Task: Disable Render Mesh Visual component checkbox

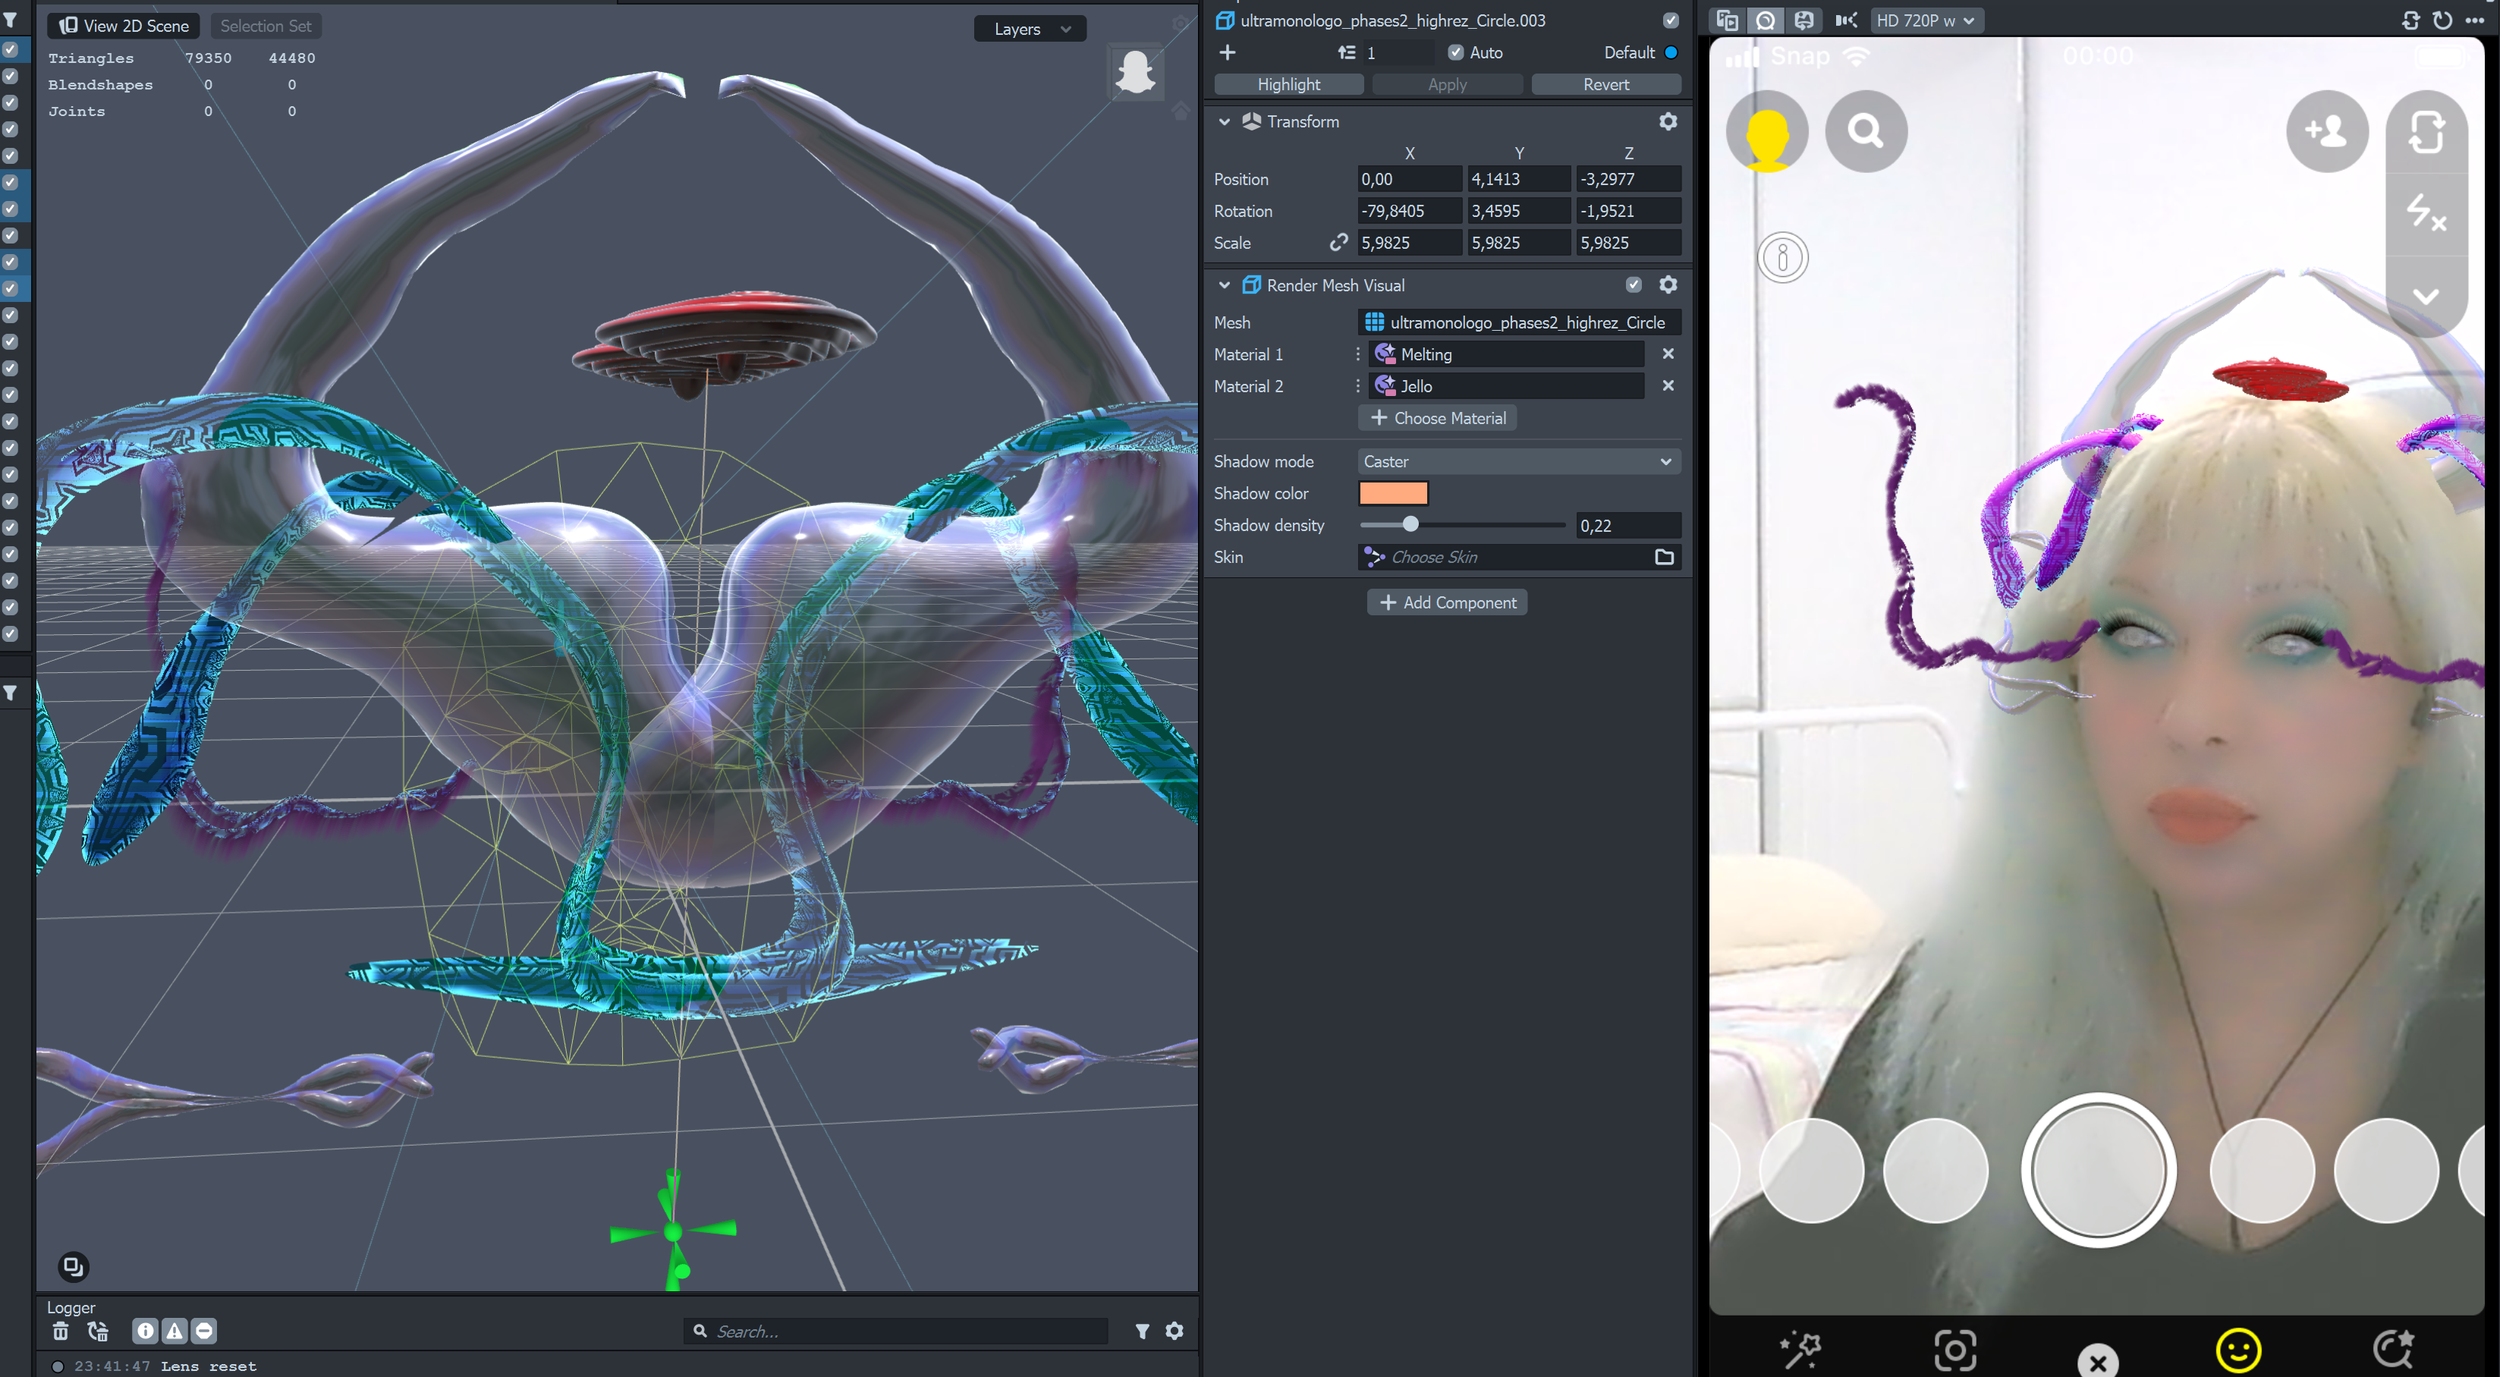Action: coord(1633,285)
